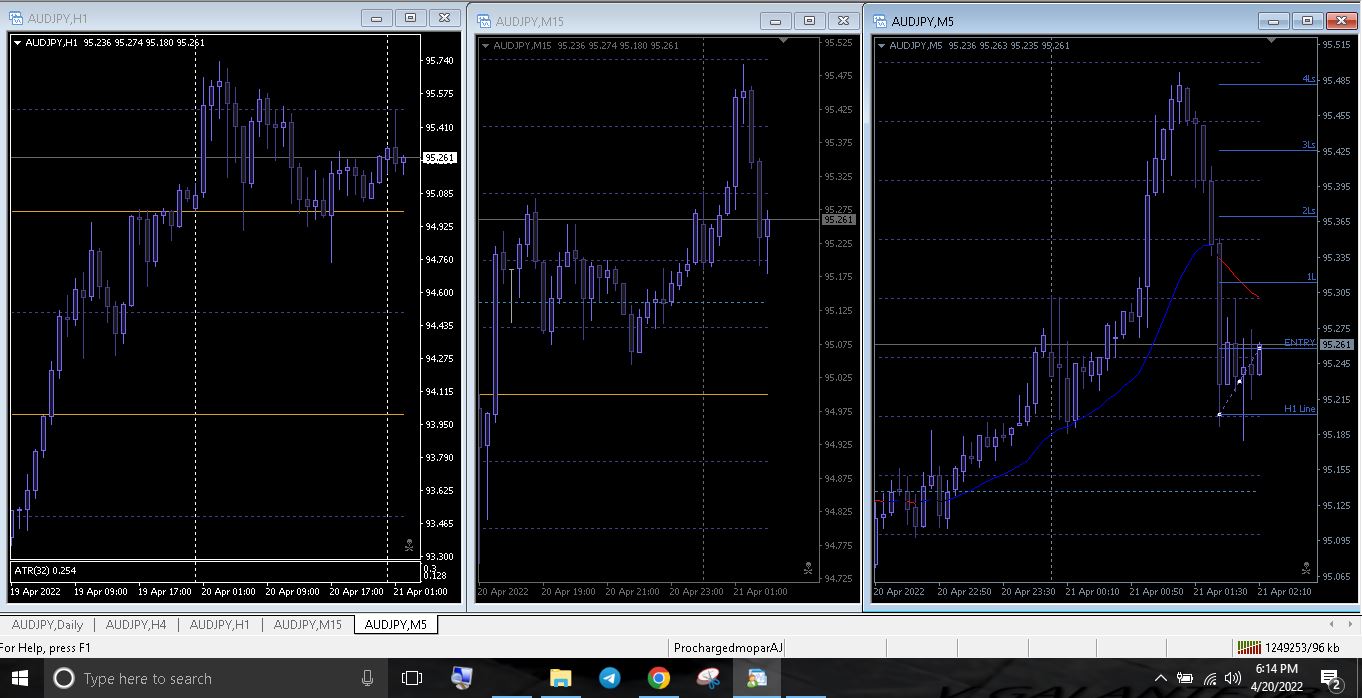Click the AUDJPY,H1 chart window icon
This screenshot has width=1362, height=698.
[x=17, y=18]
